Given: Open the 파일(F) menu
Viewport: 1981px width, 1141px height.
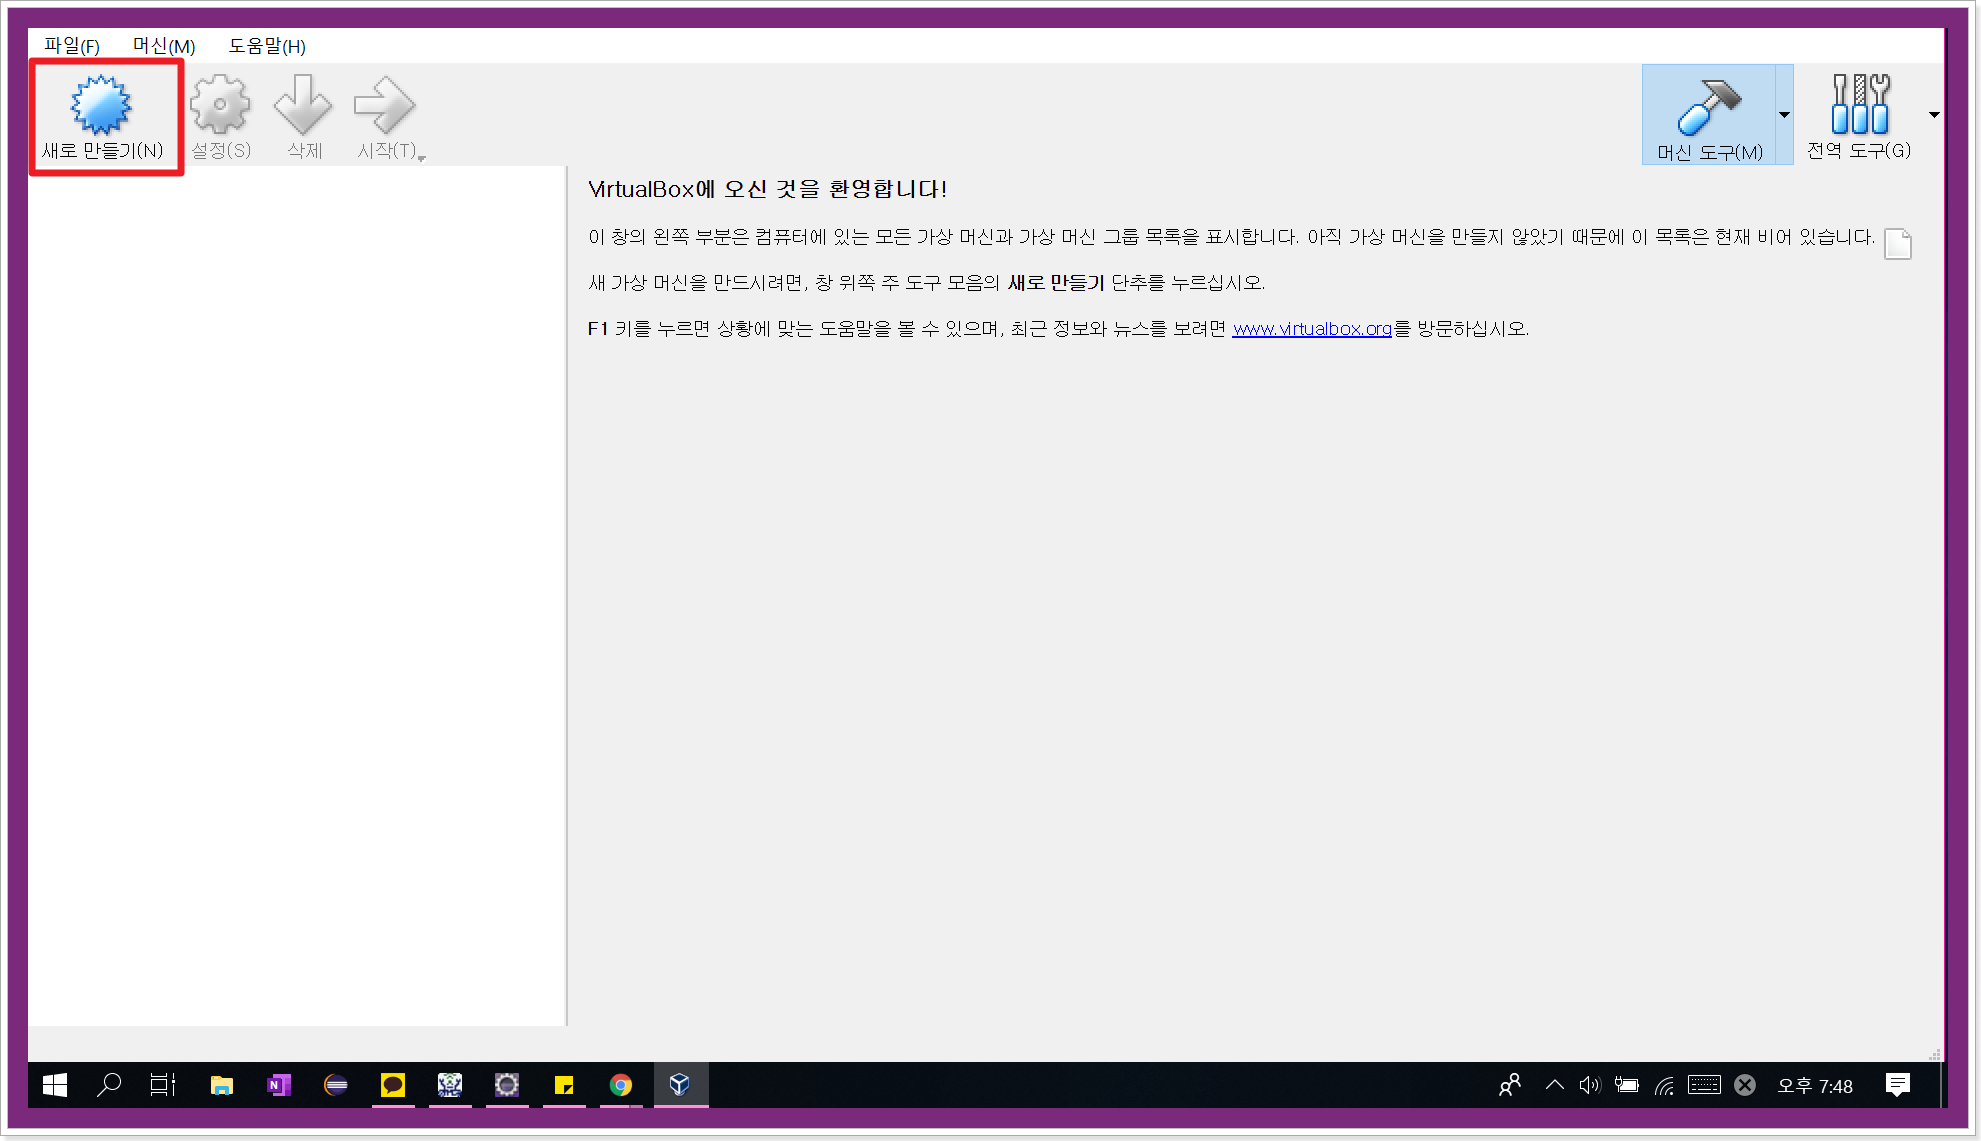Looking at the screenshot, I should coord(72,46).
